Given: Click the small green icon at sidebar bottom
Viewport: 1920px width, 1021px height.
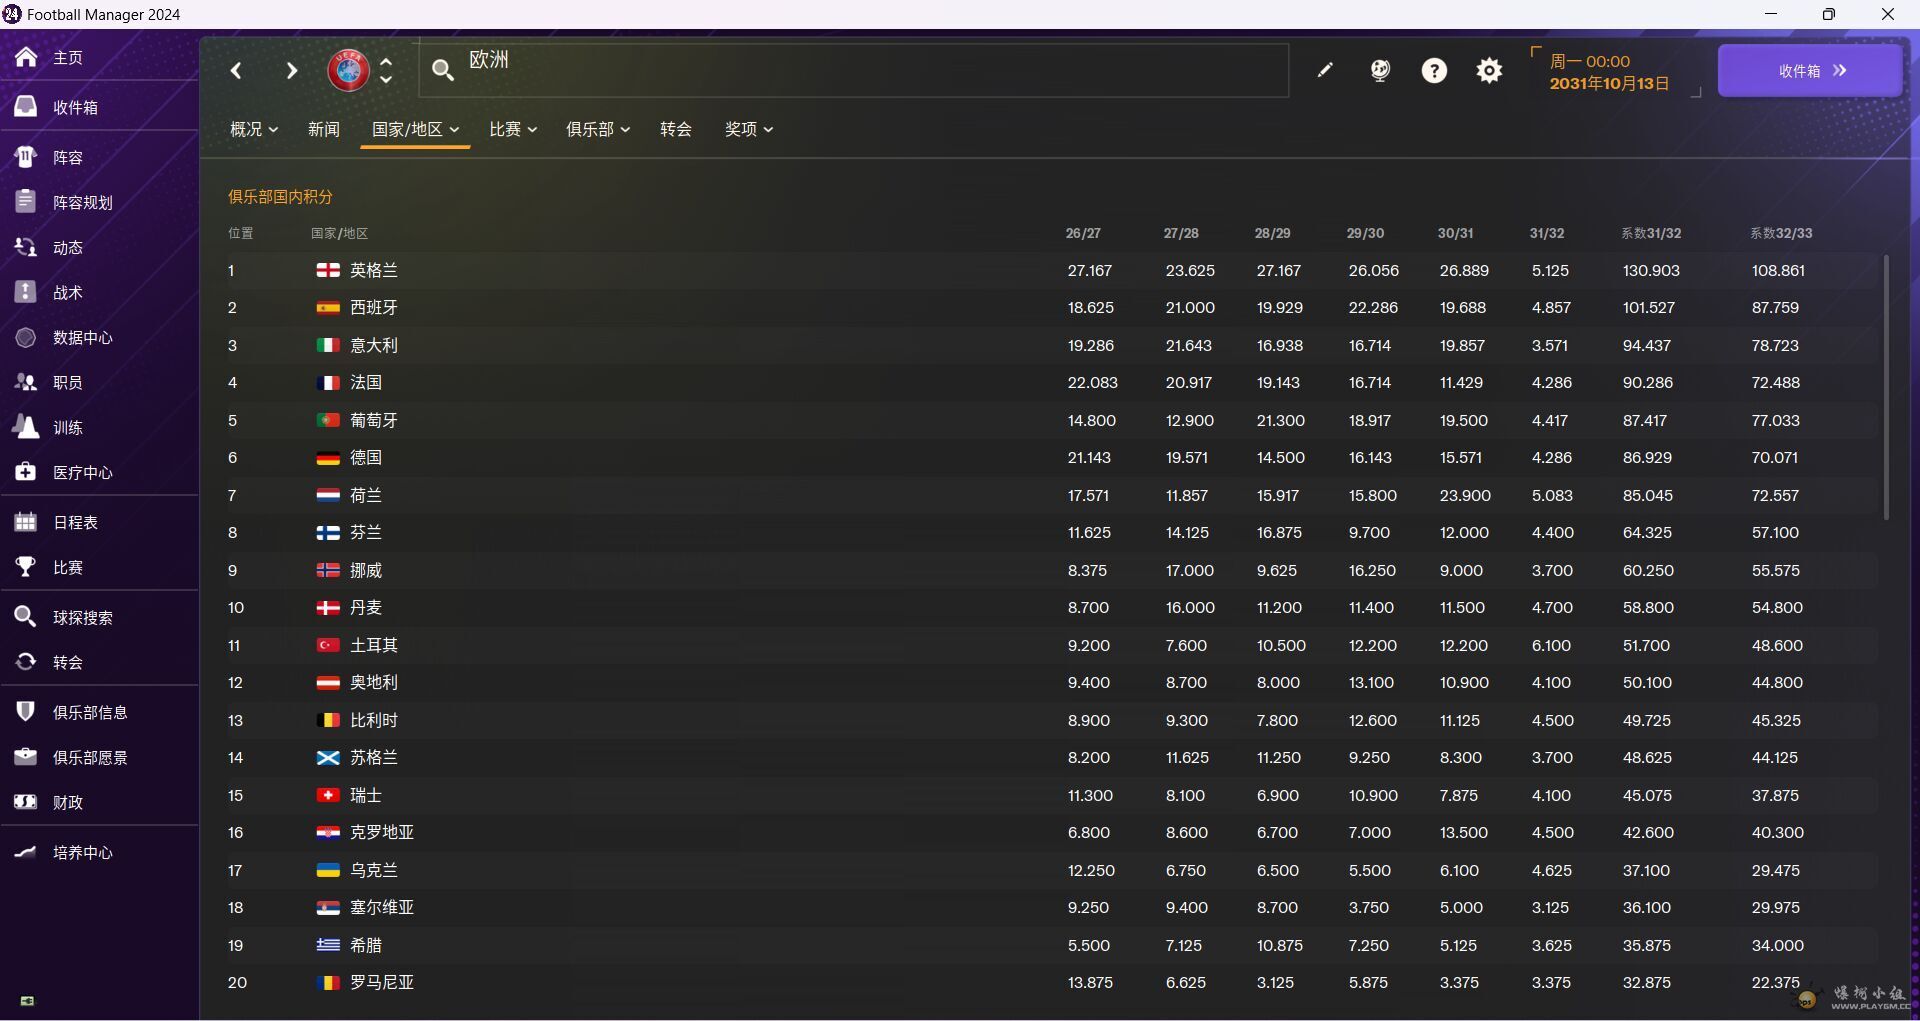Looking at the screenshot, I should [x=27, y=1000].
